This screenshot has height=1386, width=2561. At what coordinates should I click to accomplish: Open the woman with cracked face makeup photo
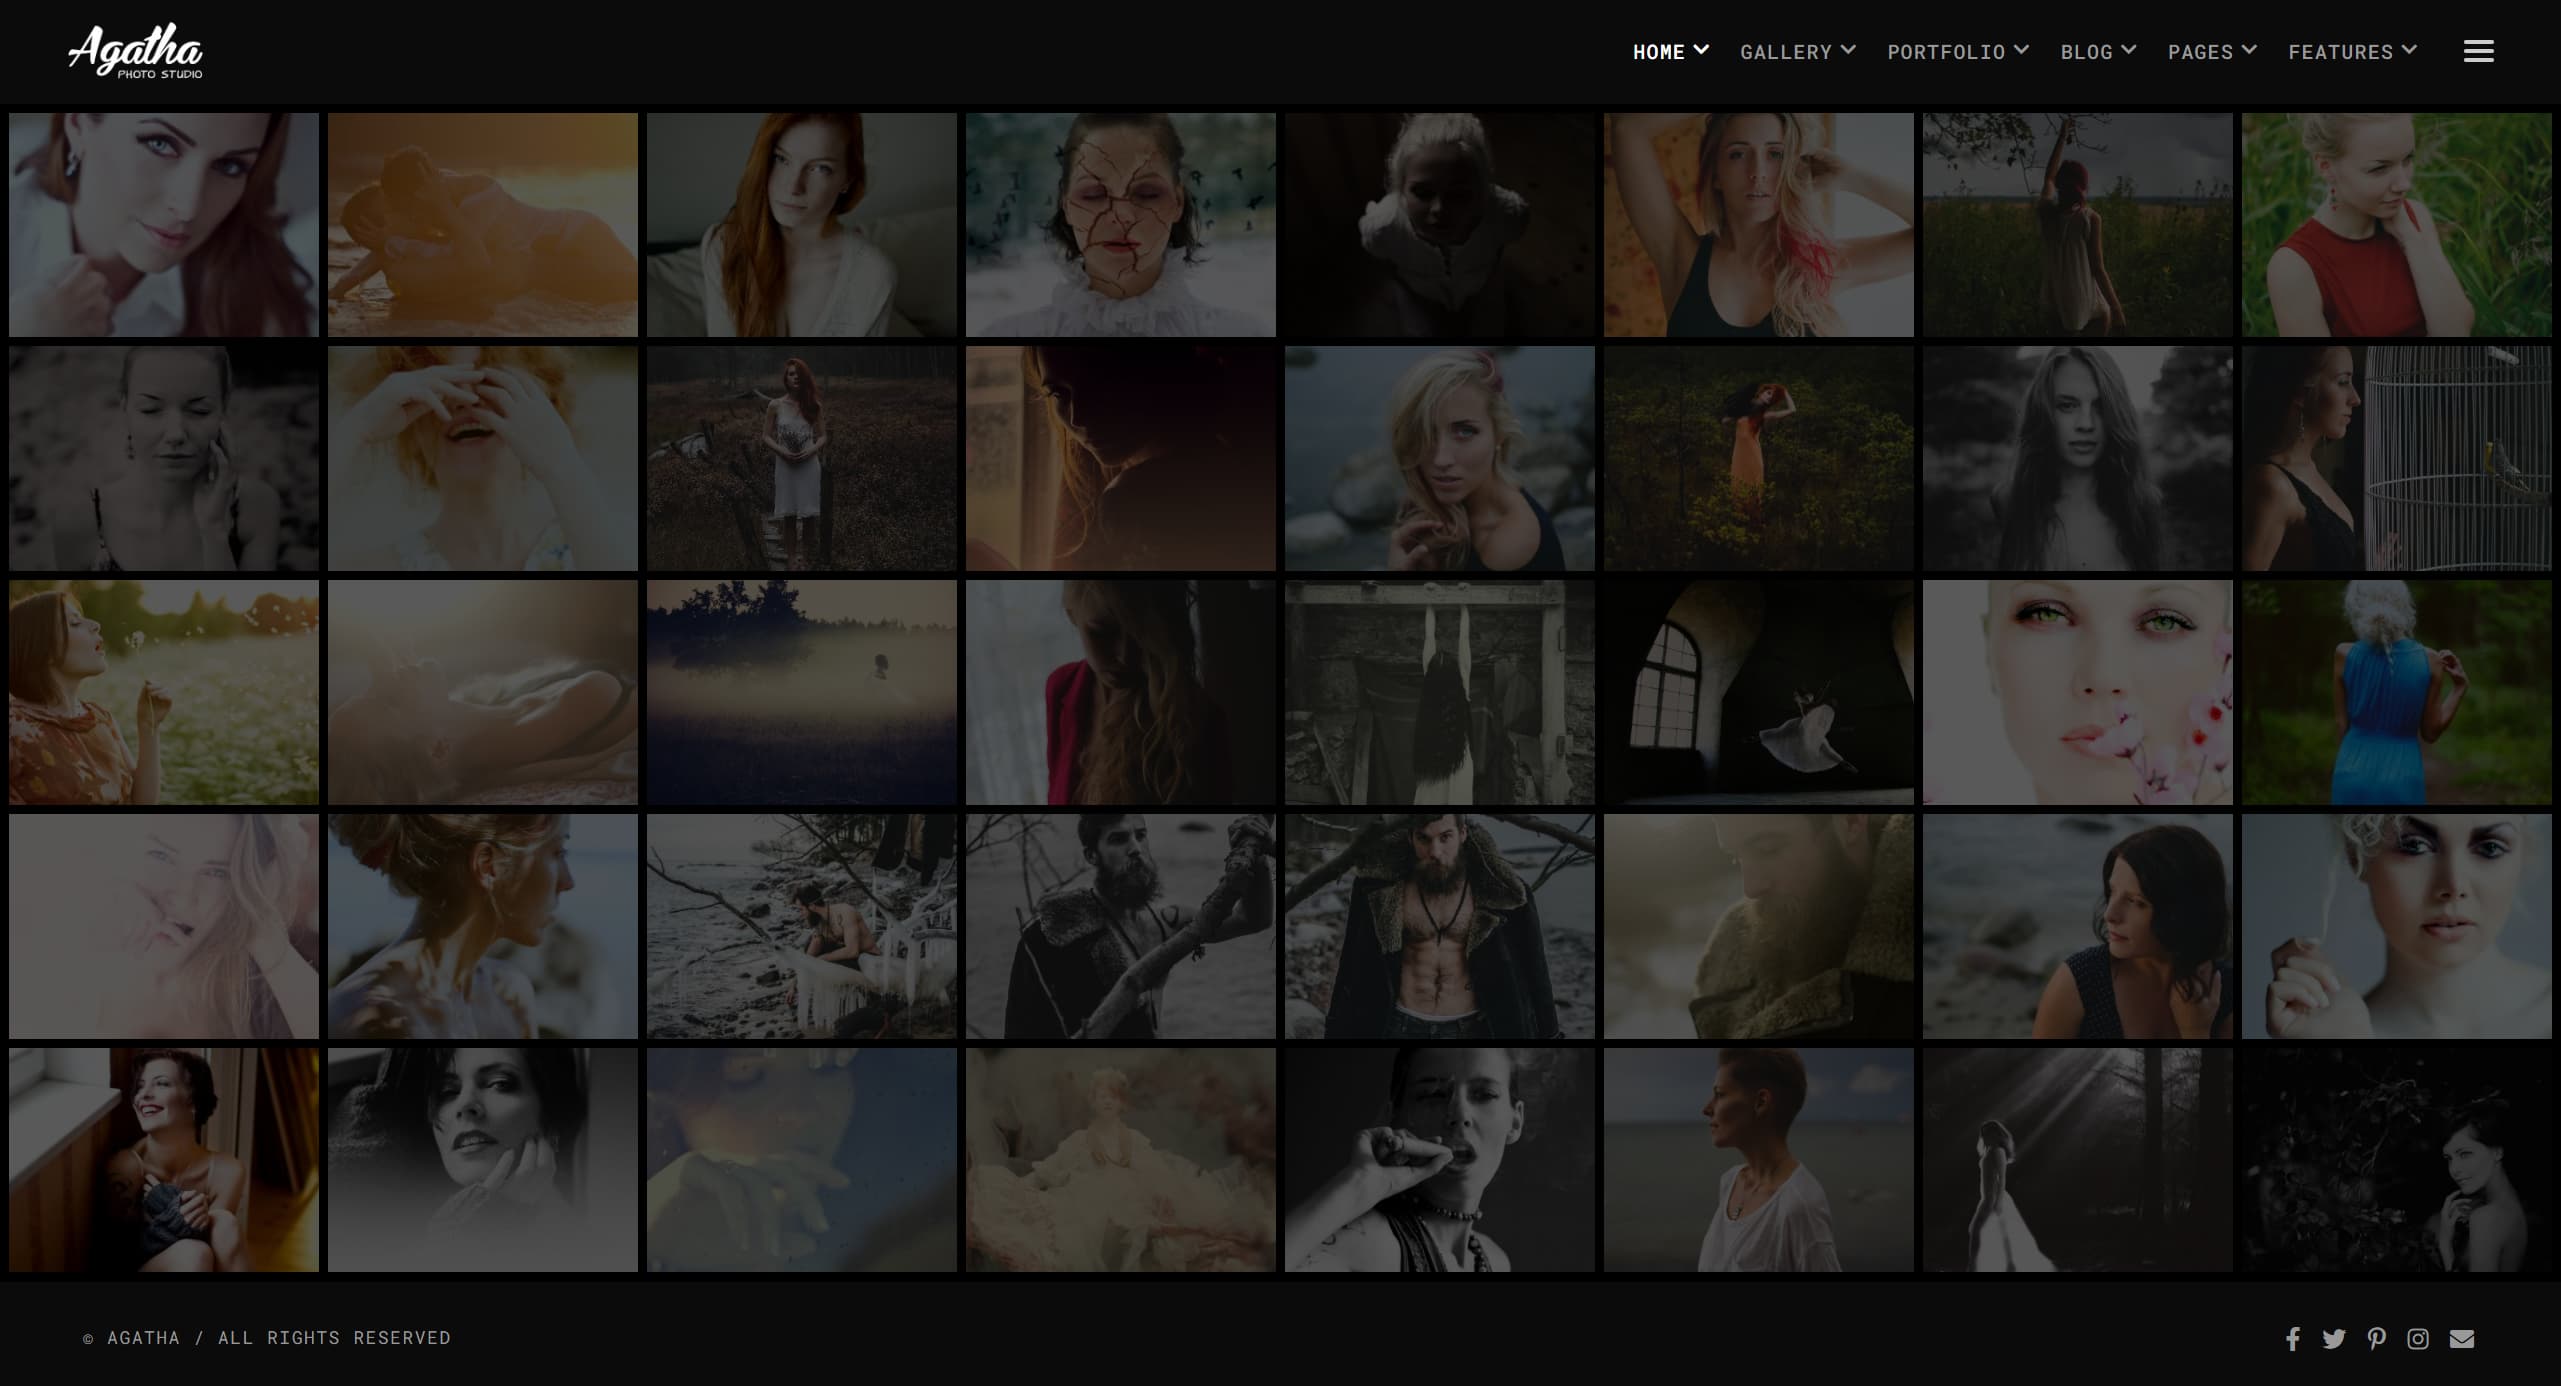click(x=1121, y=225)
